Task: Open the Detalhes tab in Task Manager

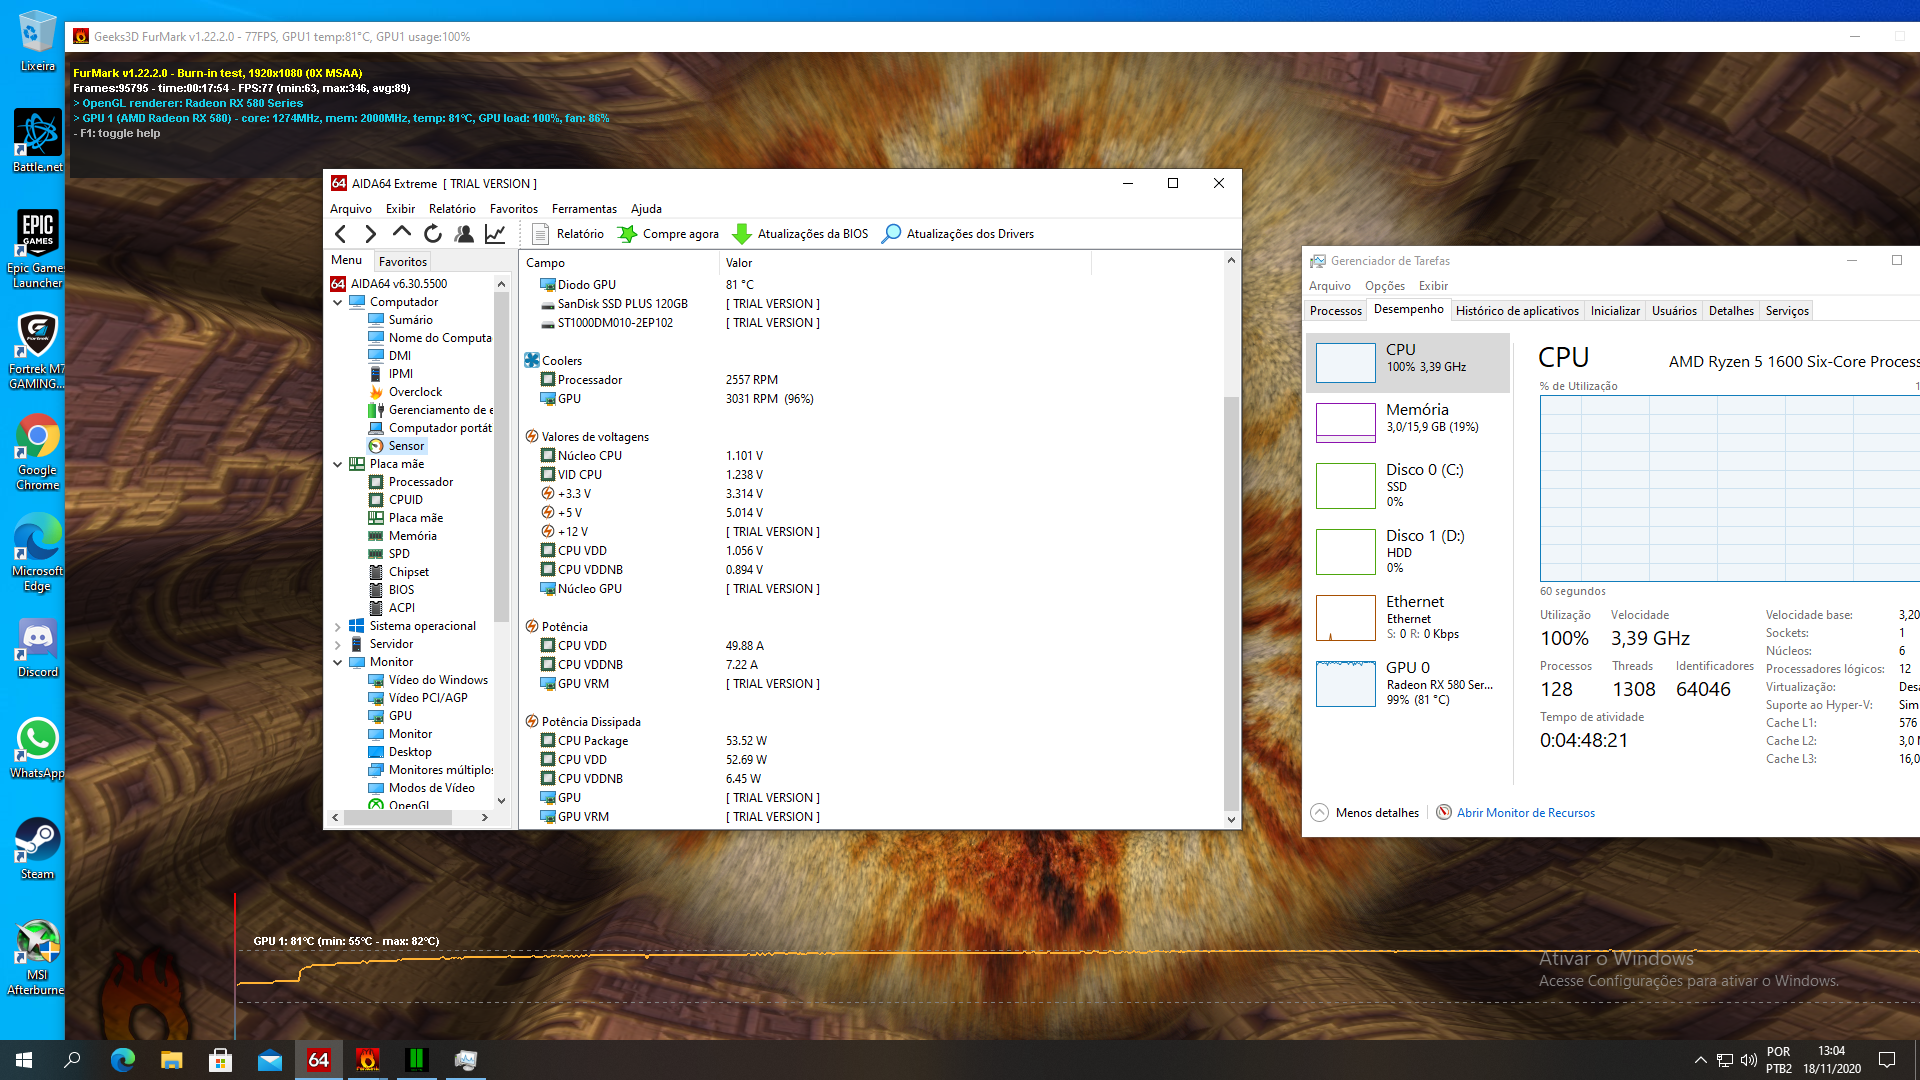Action: pyautogui.click(x=1731, y=311)
